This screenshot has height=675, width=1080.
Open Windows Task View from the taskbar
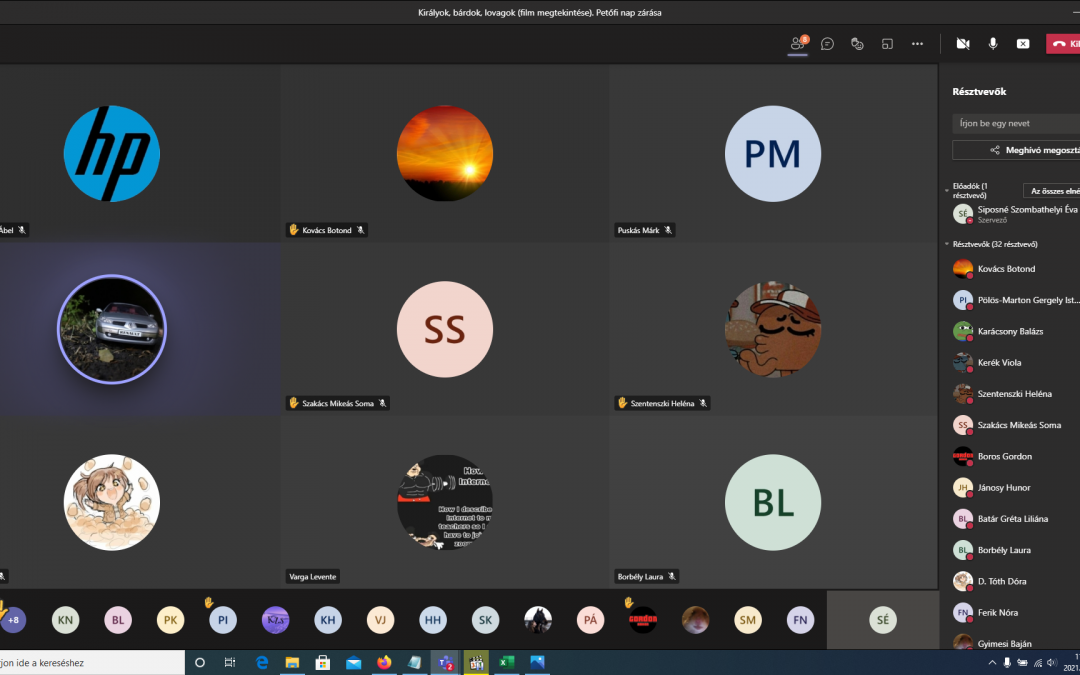(x=230, y=663)
